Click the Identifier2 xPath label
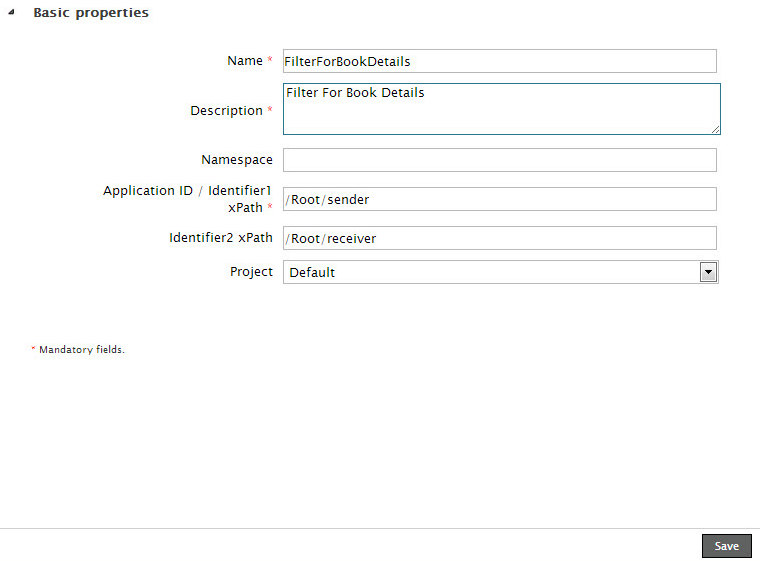The image size is (760, 561). [x=220, y=238]
